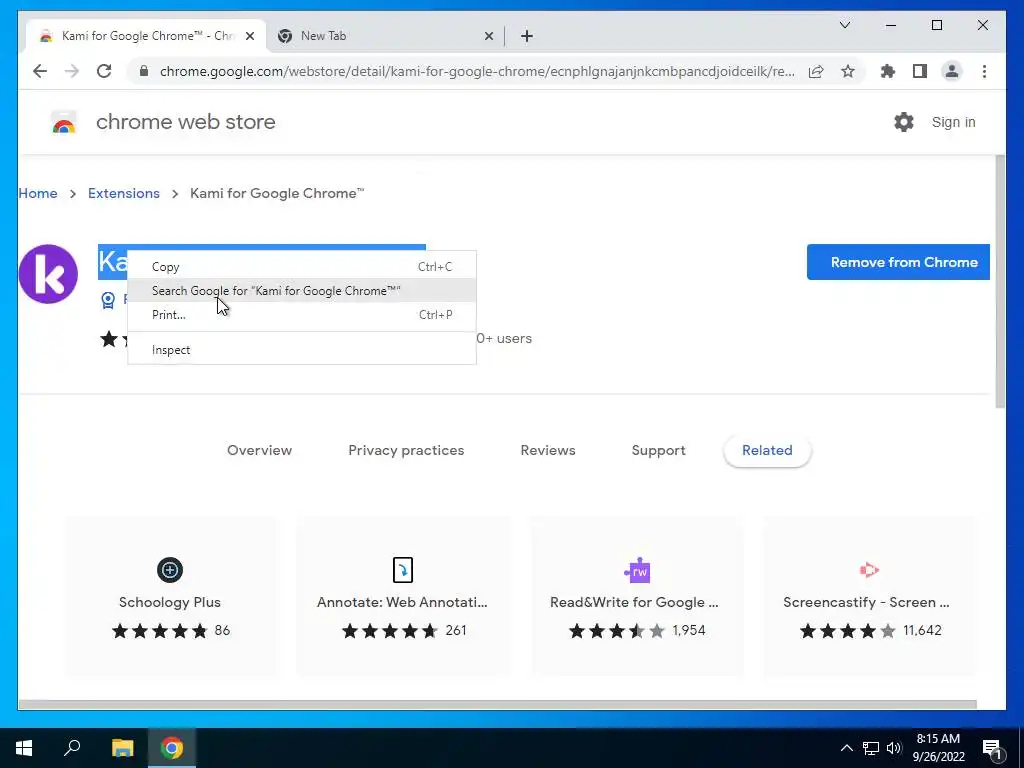Click the 86 rating count
1024x768 pixels.
222,630
